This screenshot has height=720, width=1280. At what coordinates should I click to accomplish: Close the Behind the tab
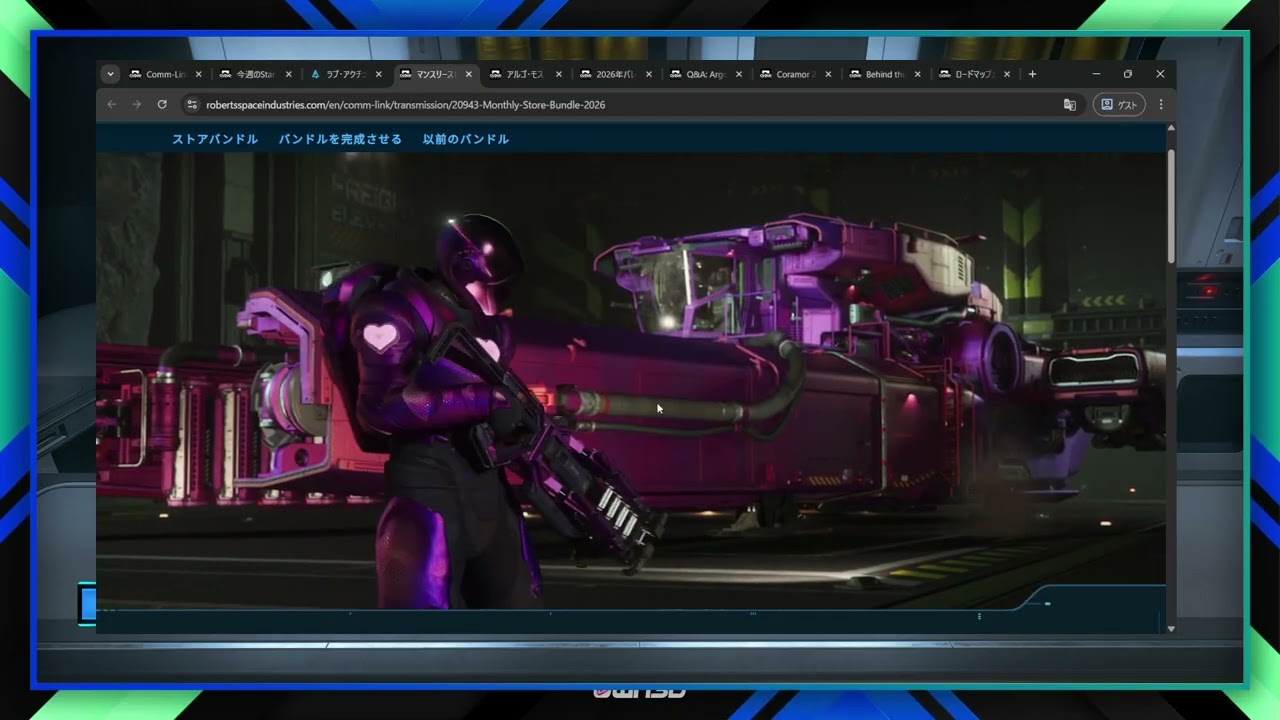pos(917,74)
